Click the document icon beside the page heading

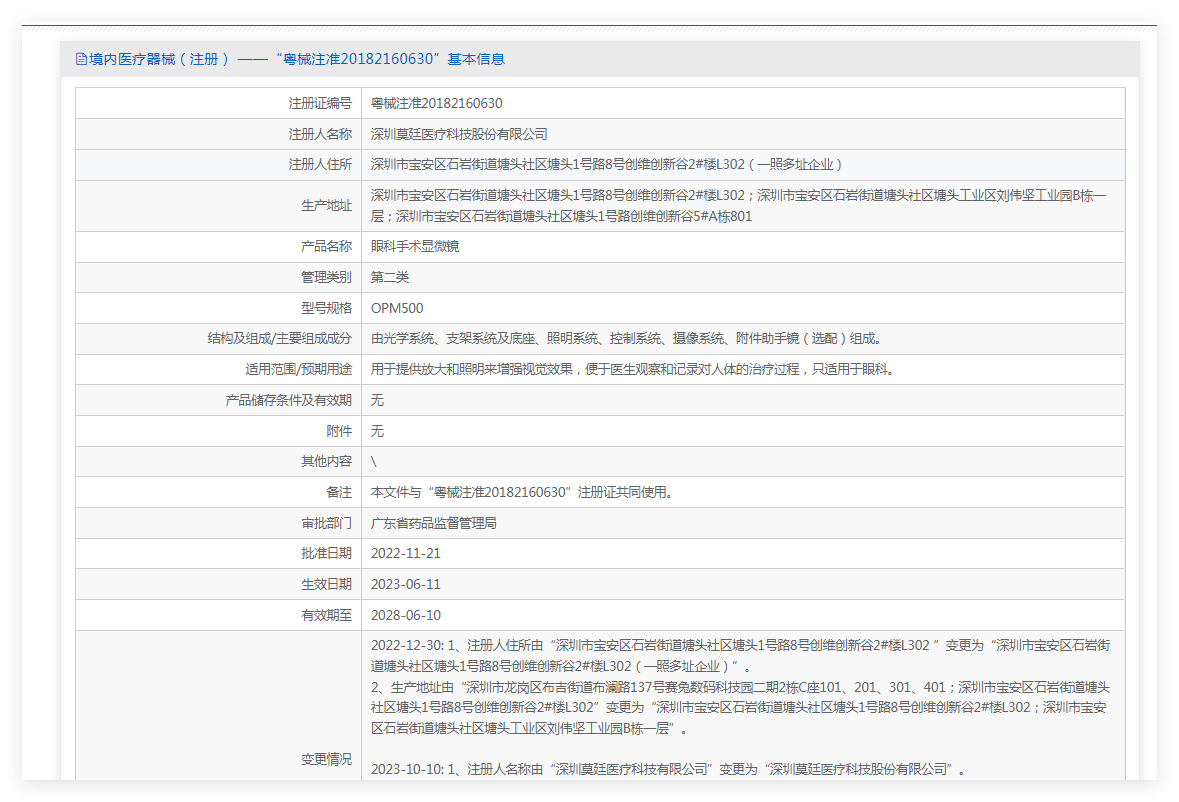coord(81,59)
